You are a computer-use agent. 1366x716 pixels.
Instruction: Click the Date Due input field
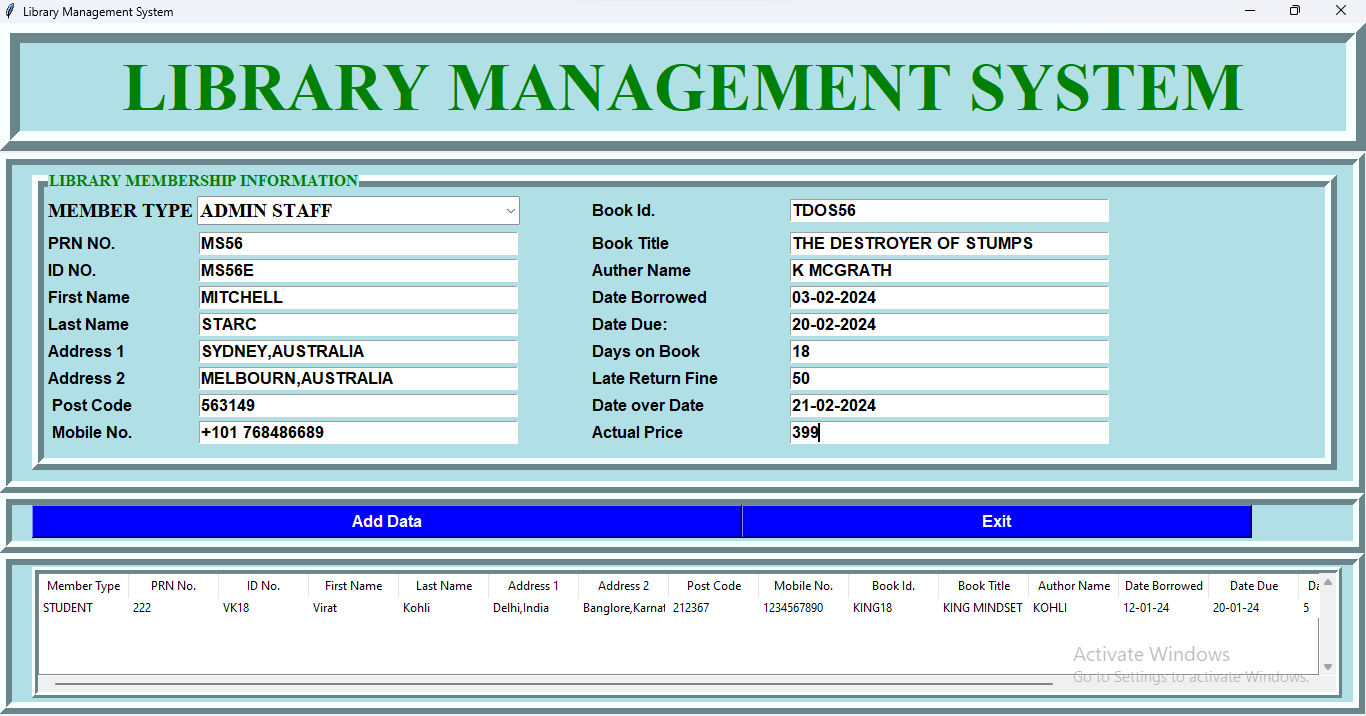pyautogui.click(x=948, y=325)
